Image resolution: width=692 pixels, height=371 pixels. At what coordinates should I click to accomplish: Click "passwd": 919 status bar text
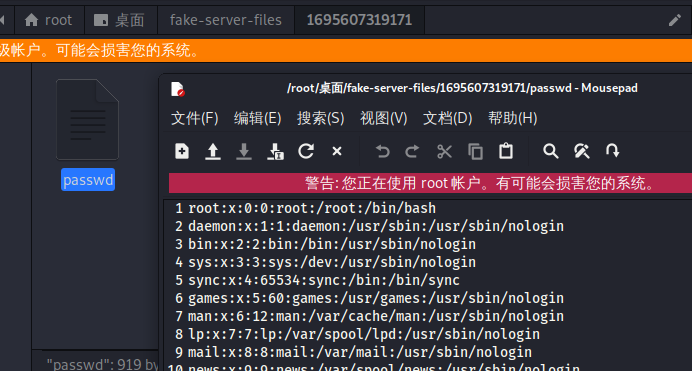click(102, 364)
